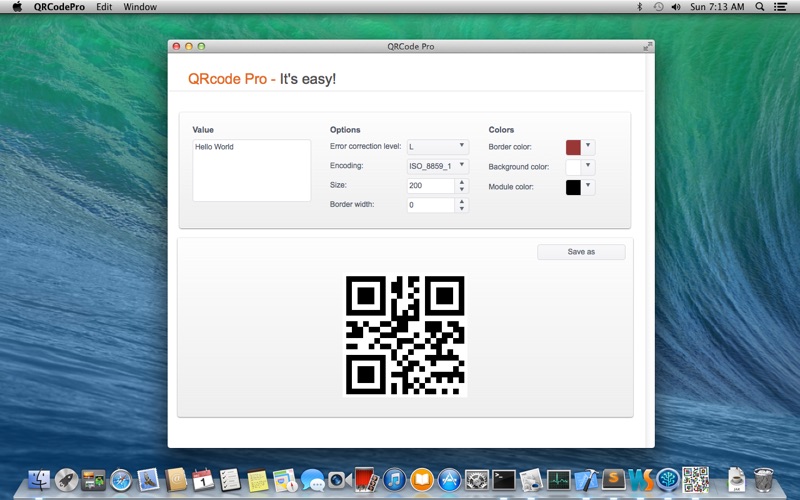Viewport: 800px width, 500px height.
Task: Open the JAR file icon in dock
Action: (736, 480)
